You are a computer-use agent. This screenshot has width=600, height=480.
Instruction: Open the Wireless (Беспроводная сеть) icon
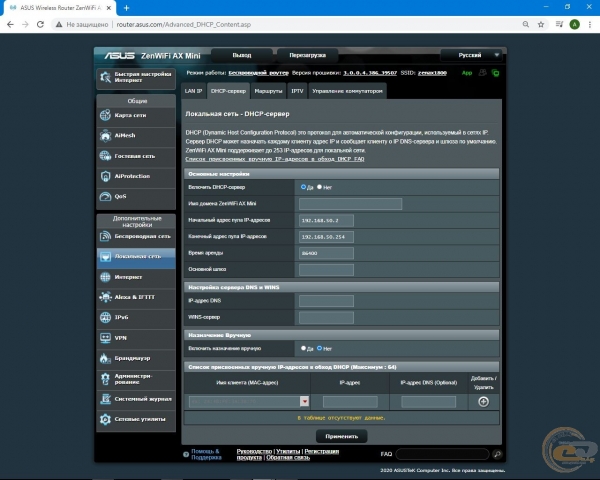point(105,236)
